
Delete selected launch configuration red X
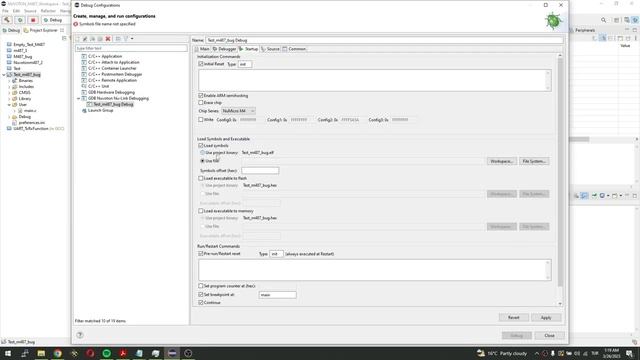[x=108, y=39]
